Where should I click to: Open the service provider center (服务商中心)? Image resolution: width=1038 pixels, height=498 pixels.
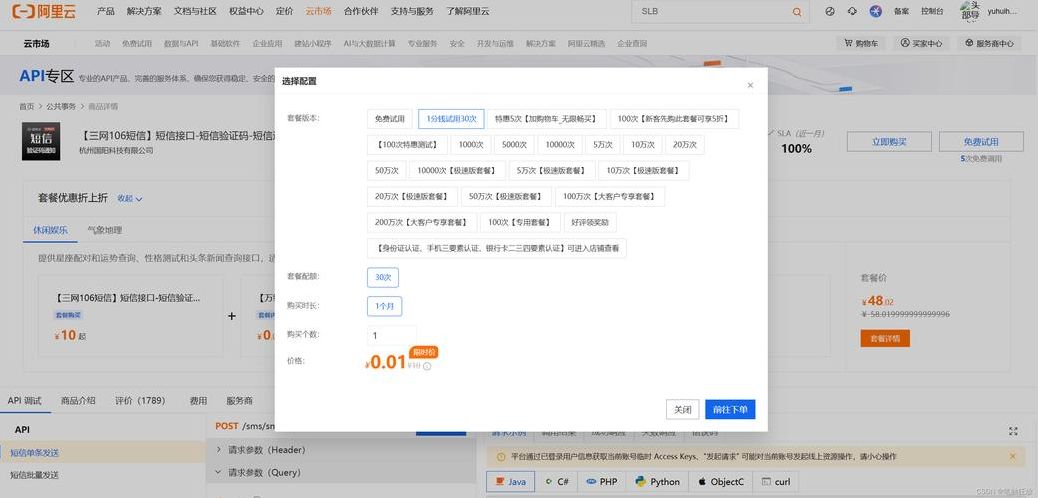pos(989,43)
